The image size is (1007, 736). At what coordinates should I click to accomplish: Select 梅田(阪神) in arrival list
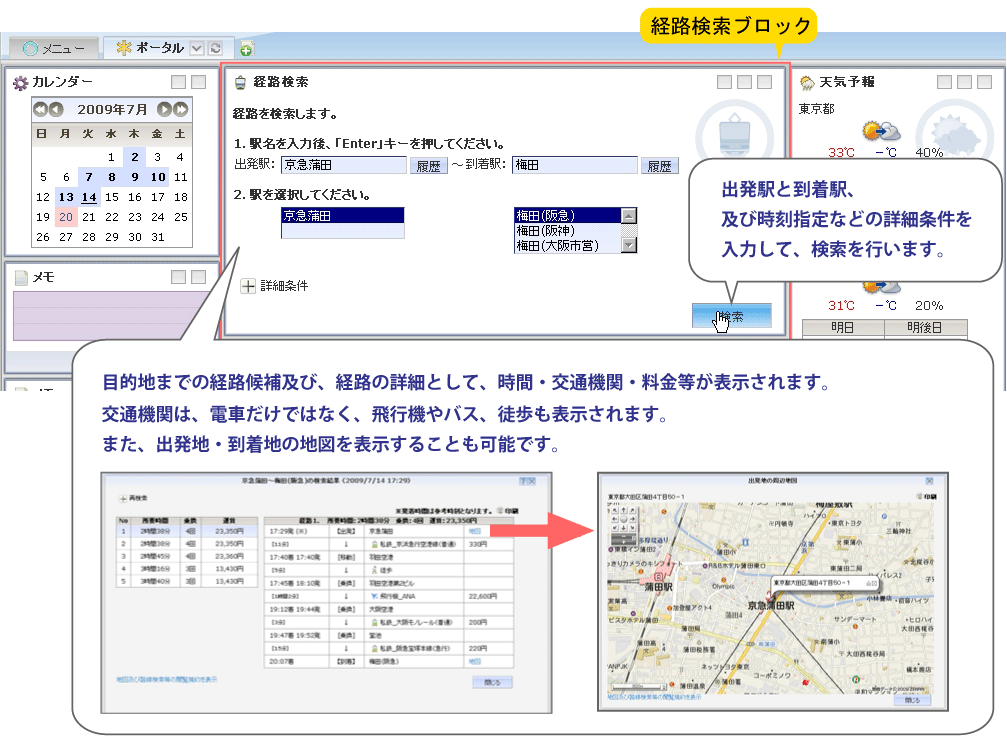pos(568,231)
